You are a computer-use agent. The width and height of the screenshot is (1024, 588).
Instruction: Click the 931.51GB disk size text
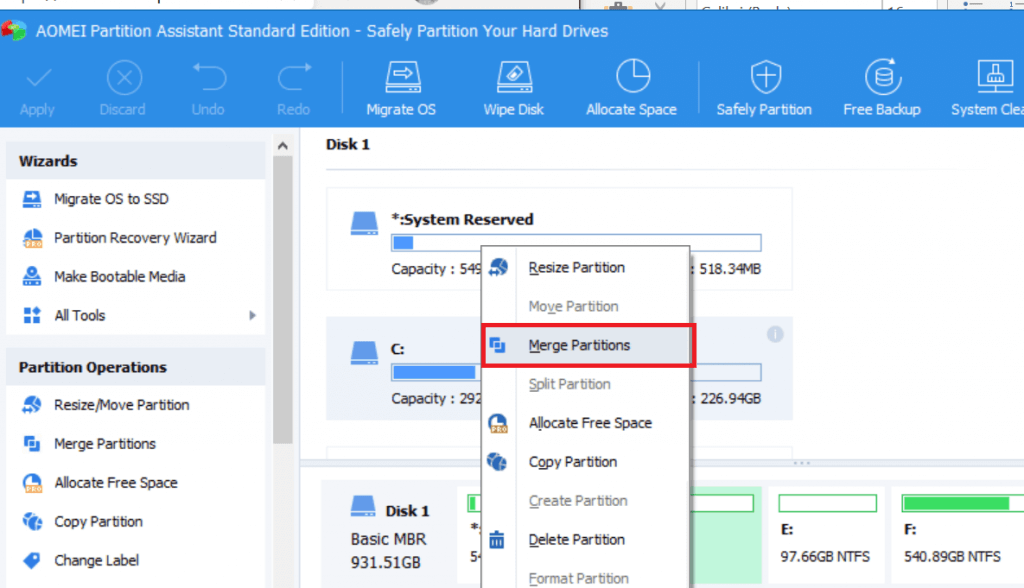386,563
